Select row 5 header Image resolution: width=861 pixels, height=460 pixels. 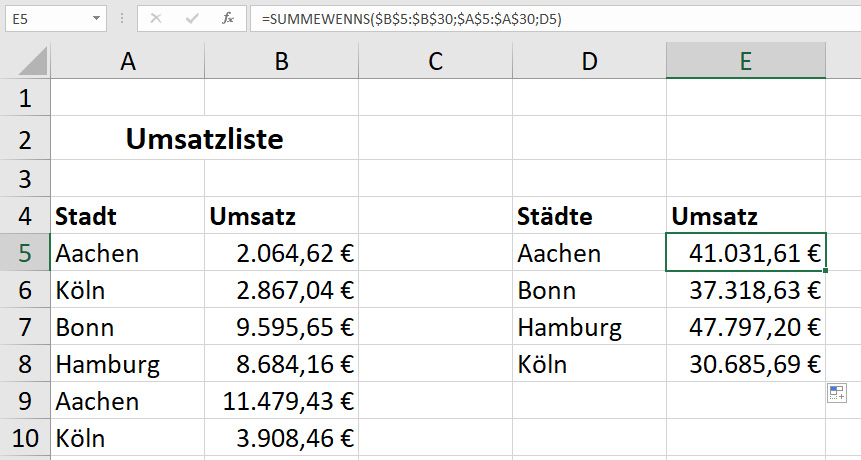click(x=25, y=253)
